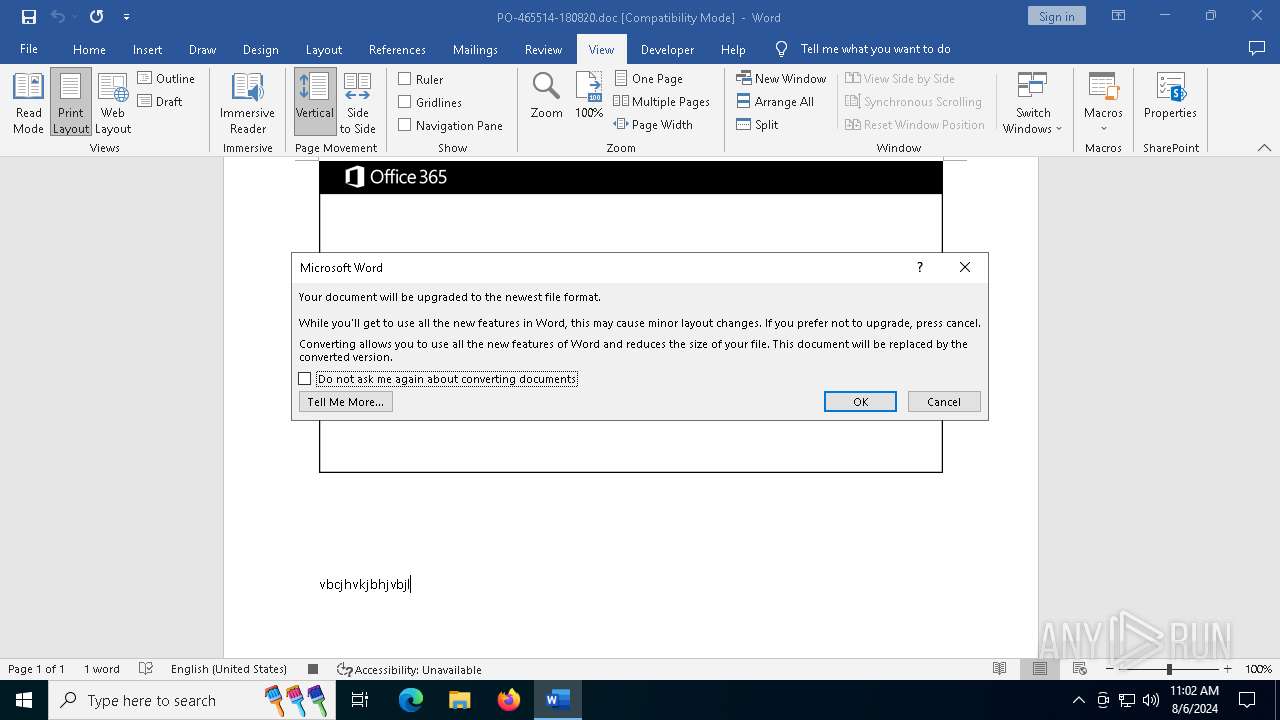Open the Layout tab
1280x720 pixels.
pyautogui.click(x=323, y=49)
